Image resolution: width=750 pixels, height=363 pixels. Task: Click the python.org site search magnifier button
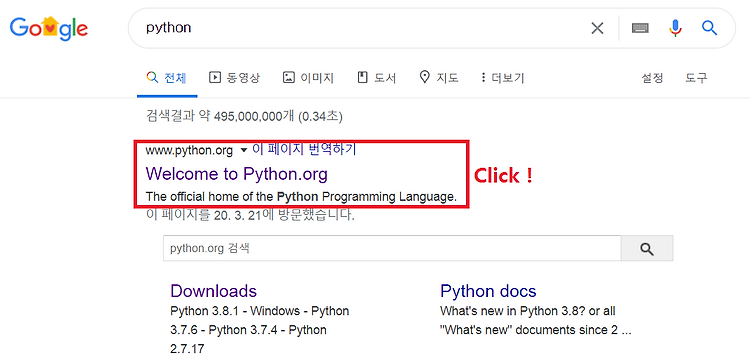click(647, 248)
